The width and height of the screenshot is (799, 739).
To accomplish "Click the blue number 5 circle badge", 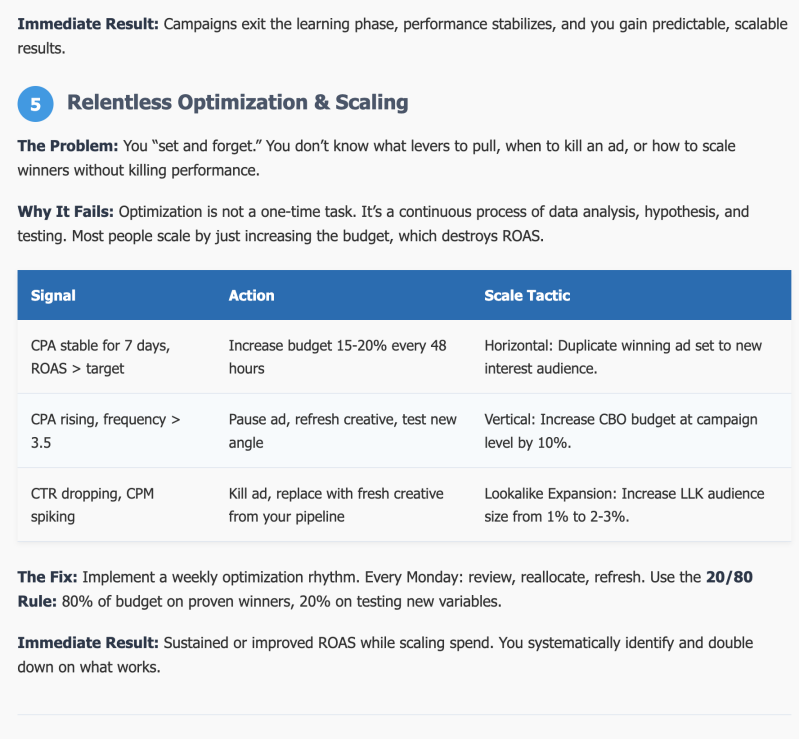I will point(35,104).
